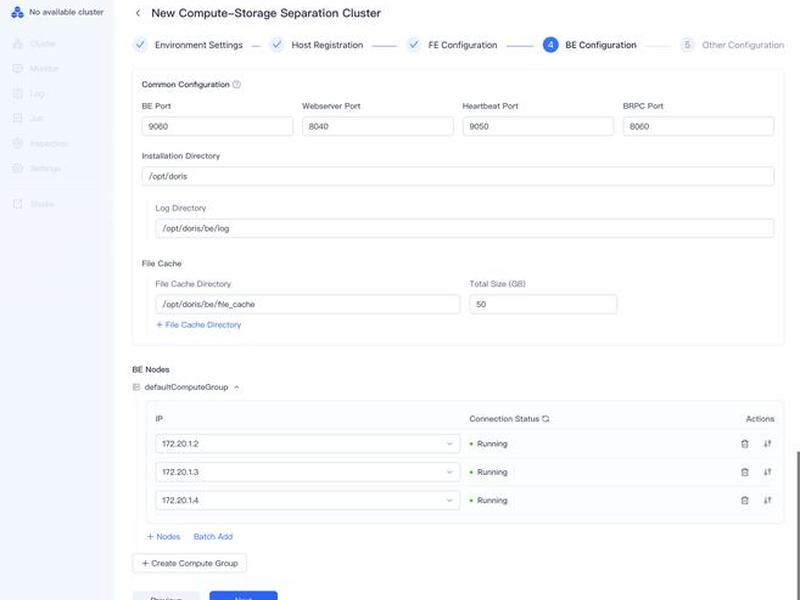Image resolution: width=800 pixels, height=600 pixels.
Task: Go to the FE Configuration step
Action: [x=452, y=45]
